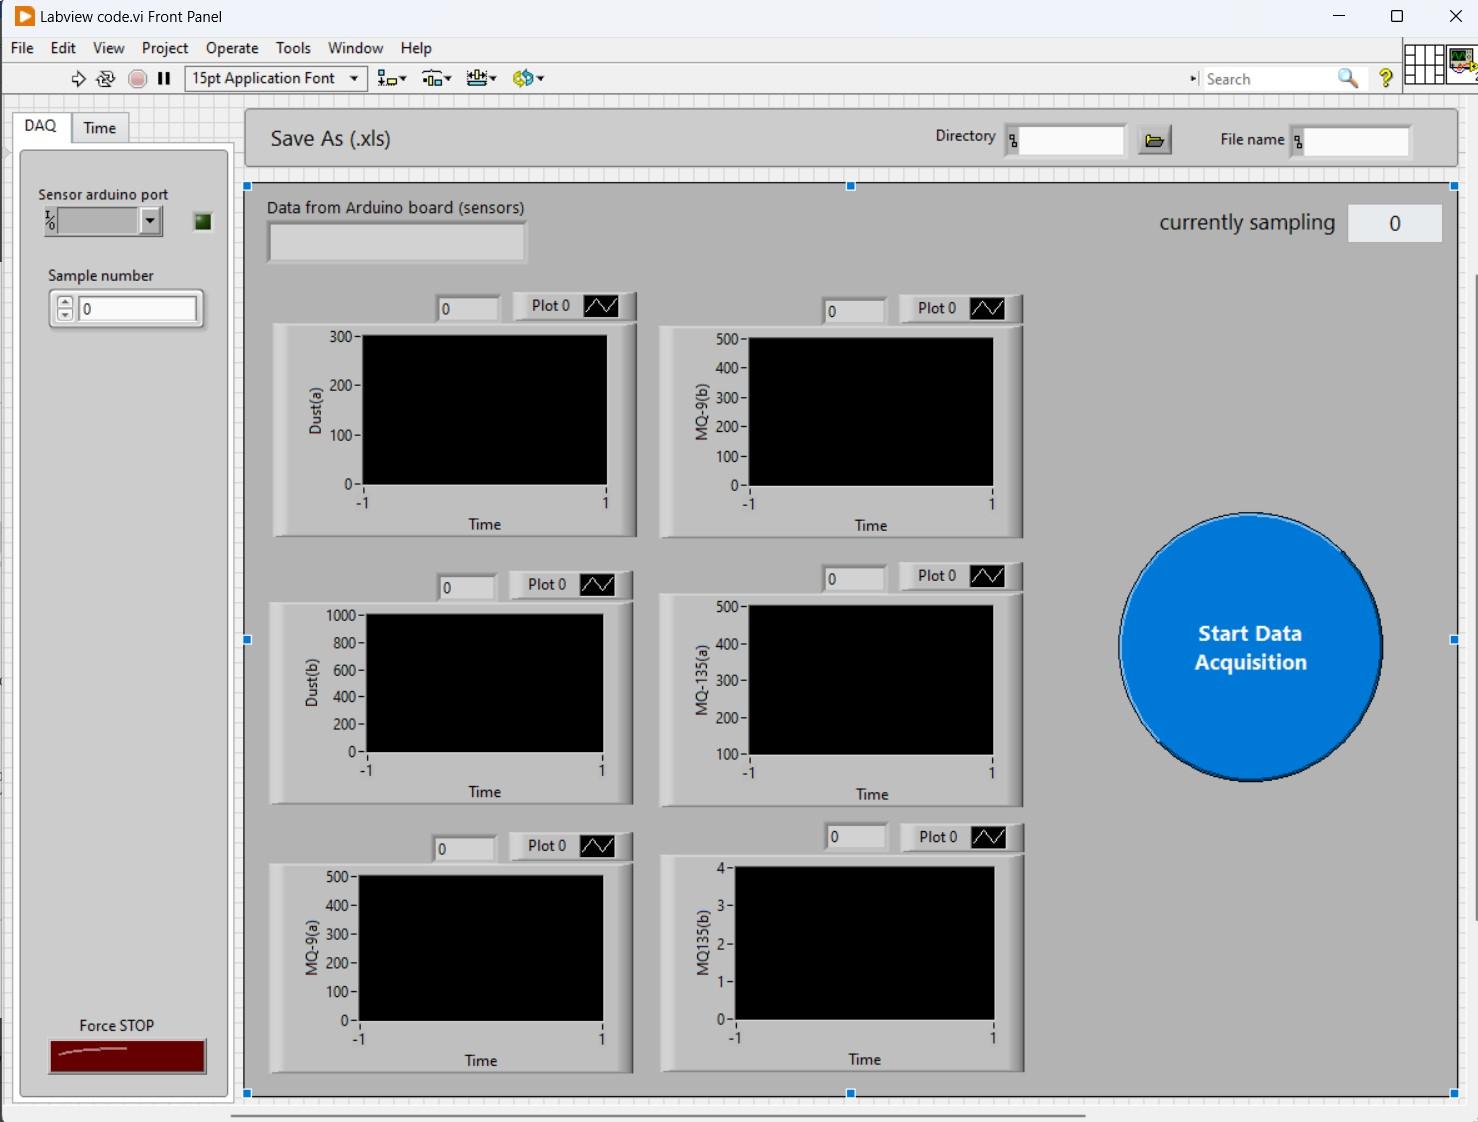Click the MQ-135(a) chart plot area
The width and height of the screenshot is (1478, 1122).
[871, 680]
